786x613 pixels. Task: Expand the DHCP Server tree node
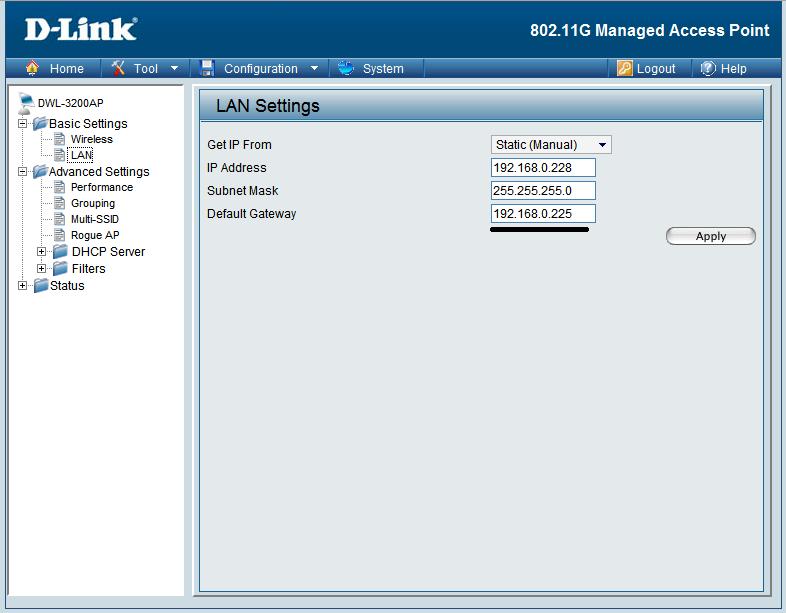point(42,252)
